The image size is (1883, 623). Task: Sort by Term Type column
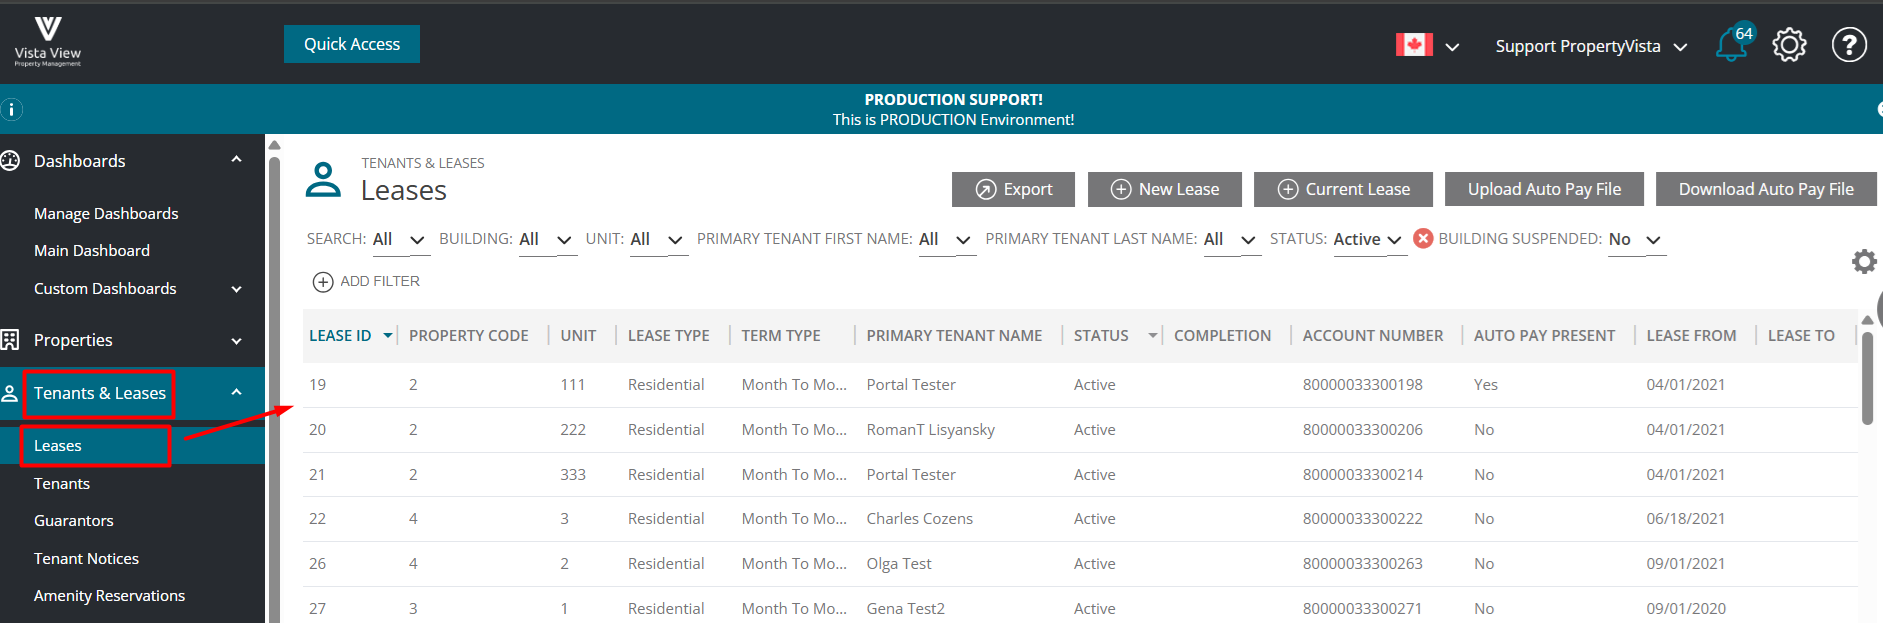[781, 336]
